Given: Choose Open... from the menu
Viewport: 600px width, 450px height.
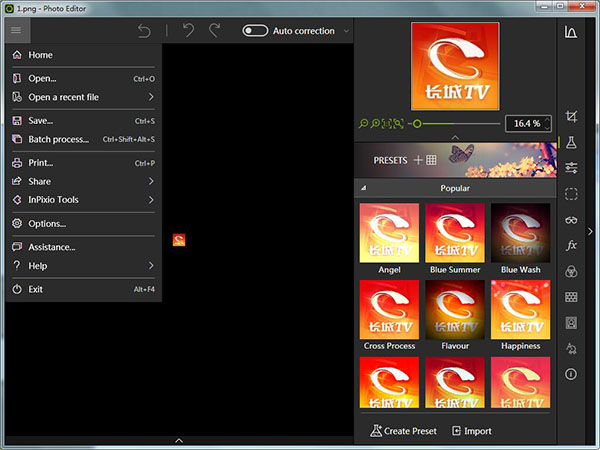Looking at the screenshot, I should coord(83,78).
